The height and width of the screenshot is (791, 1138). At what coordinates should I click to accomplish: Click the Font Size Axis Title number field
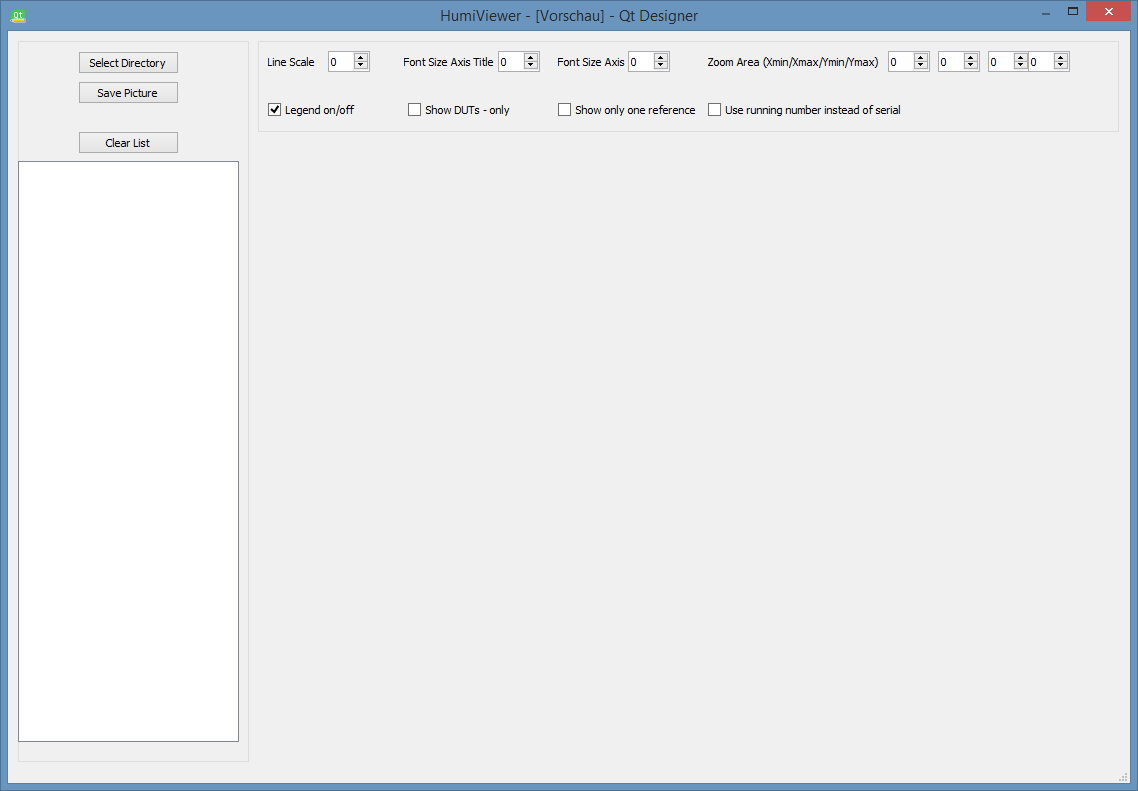coord(510,61)
